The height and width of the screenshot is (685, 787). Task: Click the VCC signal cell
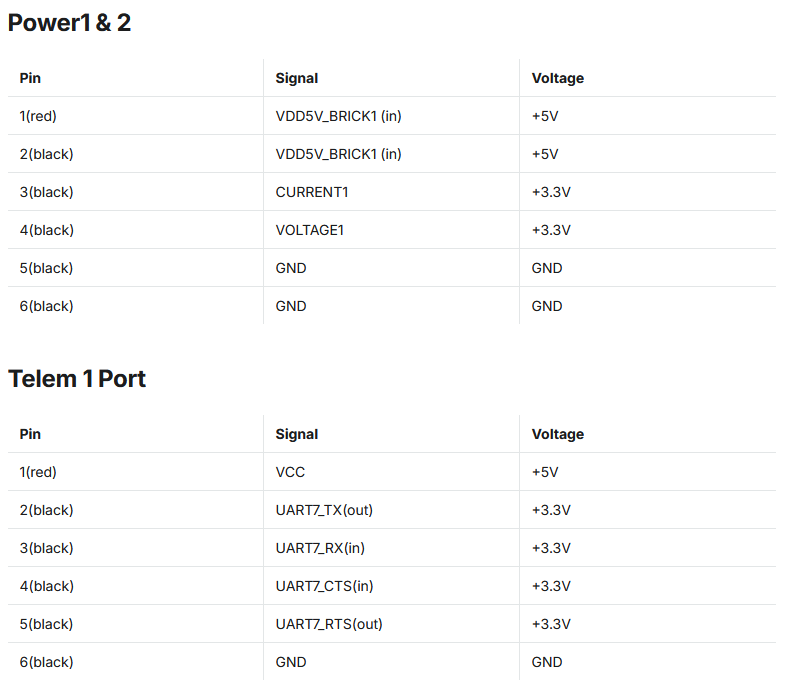tap(291, 472)
